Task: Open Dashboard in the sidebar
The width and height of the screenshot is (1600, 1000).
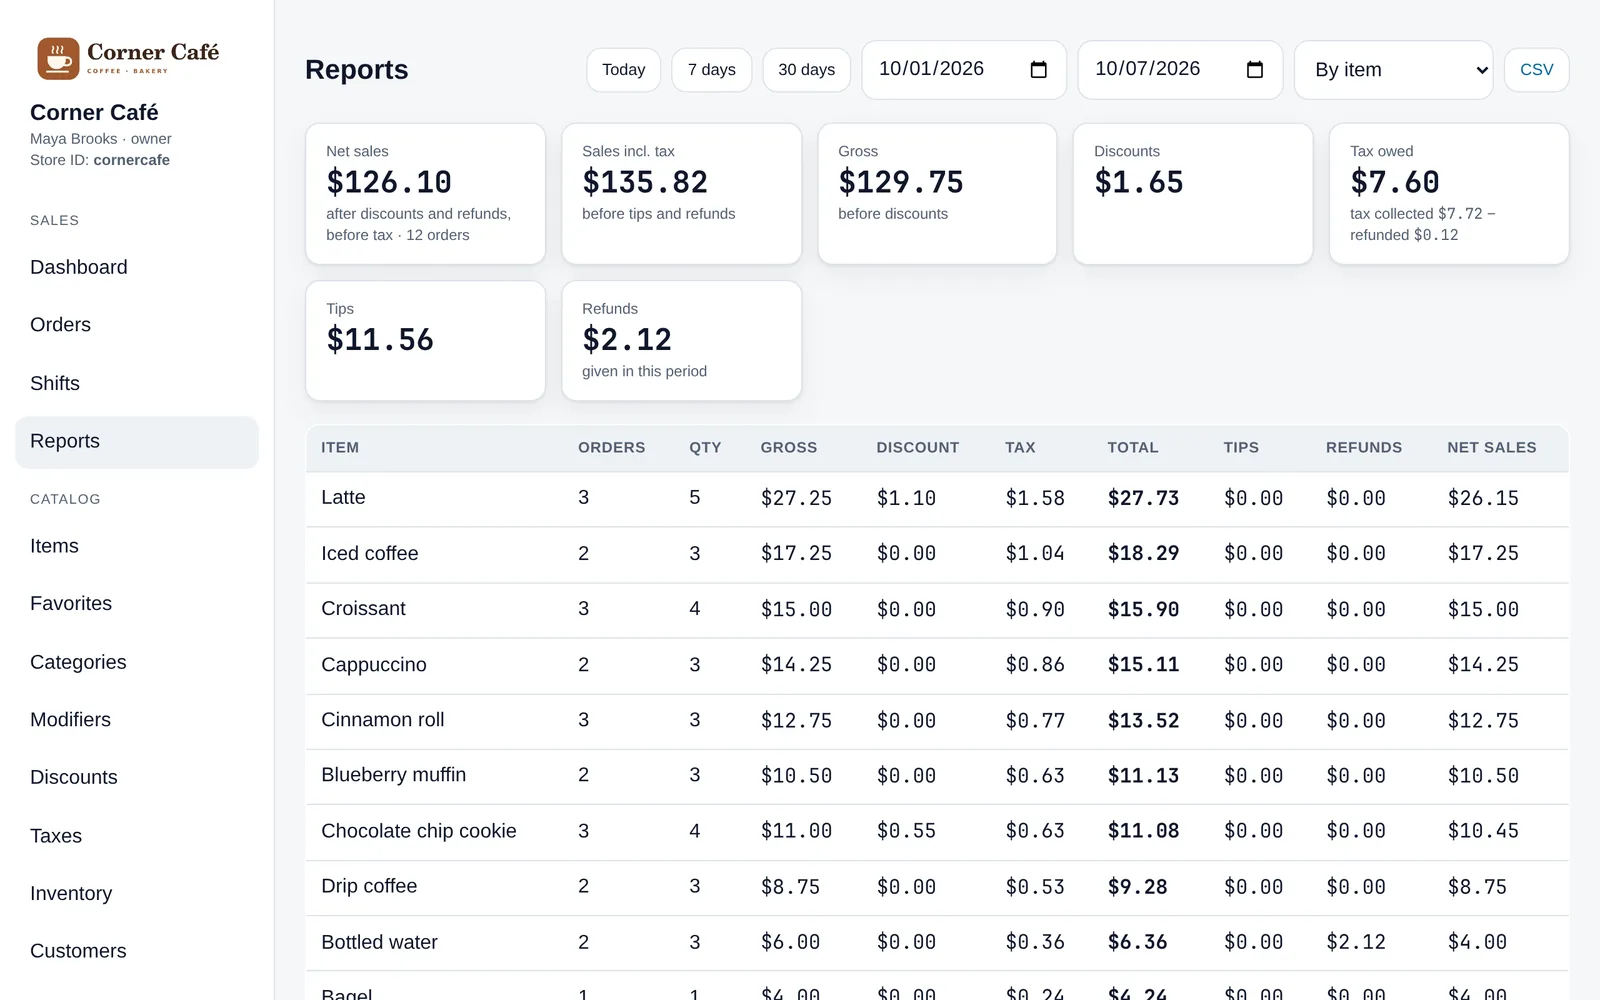Action: point(137,267)
